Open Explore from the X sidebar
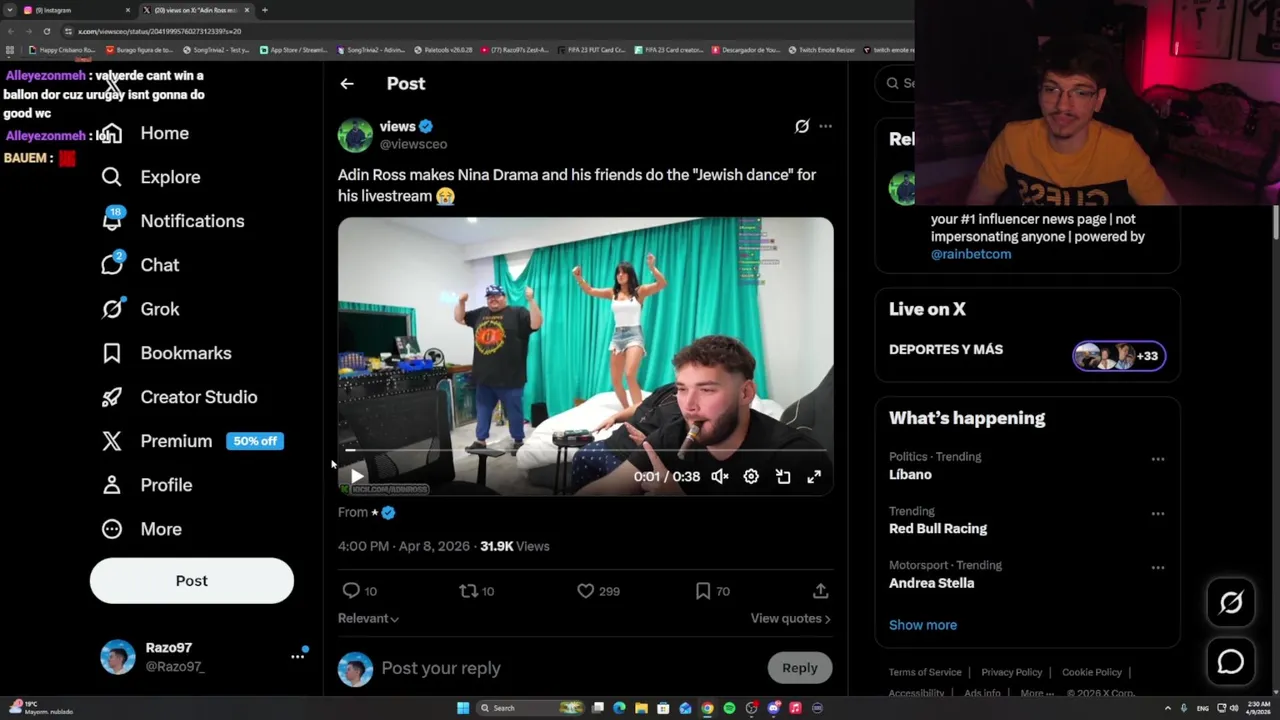This screenshot has width=1280, height=720. (150, 177)
